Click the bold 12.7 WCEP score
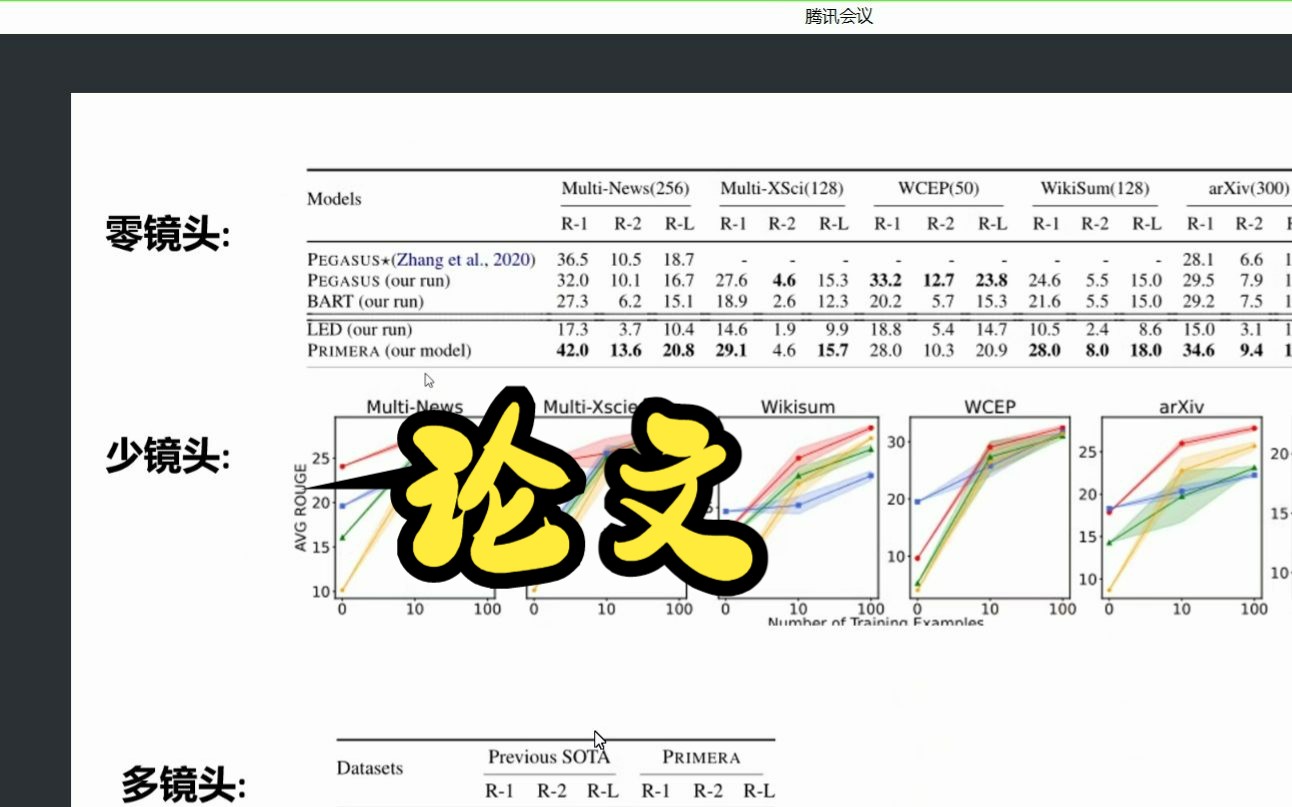The height and width of the screenshot is (807, 1292). [x=940, y=281]
